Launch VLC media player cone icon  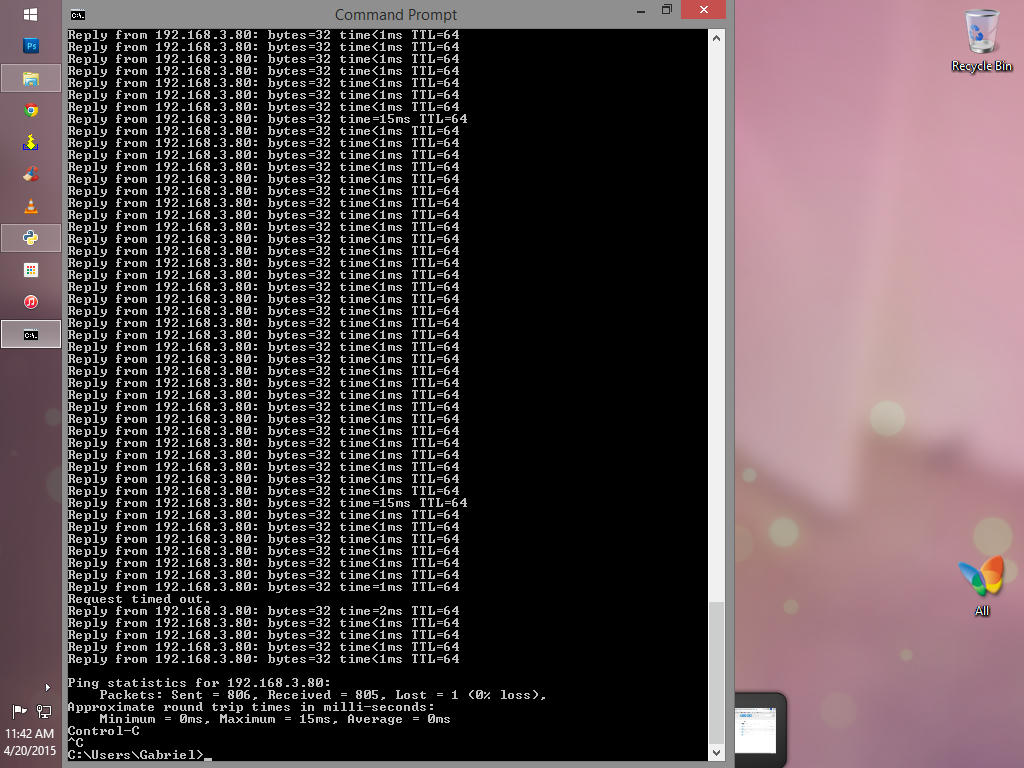pyautogui.click(x=31, y=206)
